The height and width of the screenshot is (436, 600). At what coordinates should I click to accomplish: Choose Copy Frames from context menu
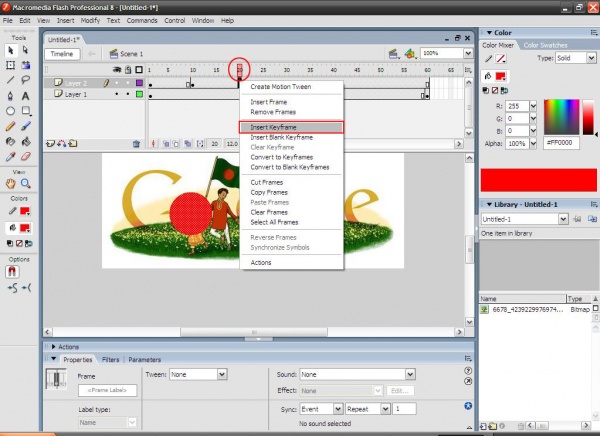(291, 193)
